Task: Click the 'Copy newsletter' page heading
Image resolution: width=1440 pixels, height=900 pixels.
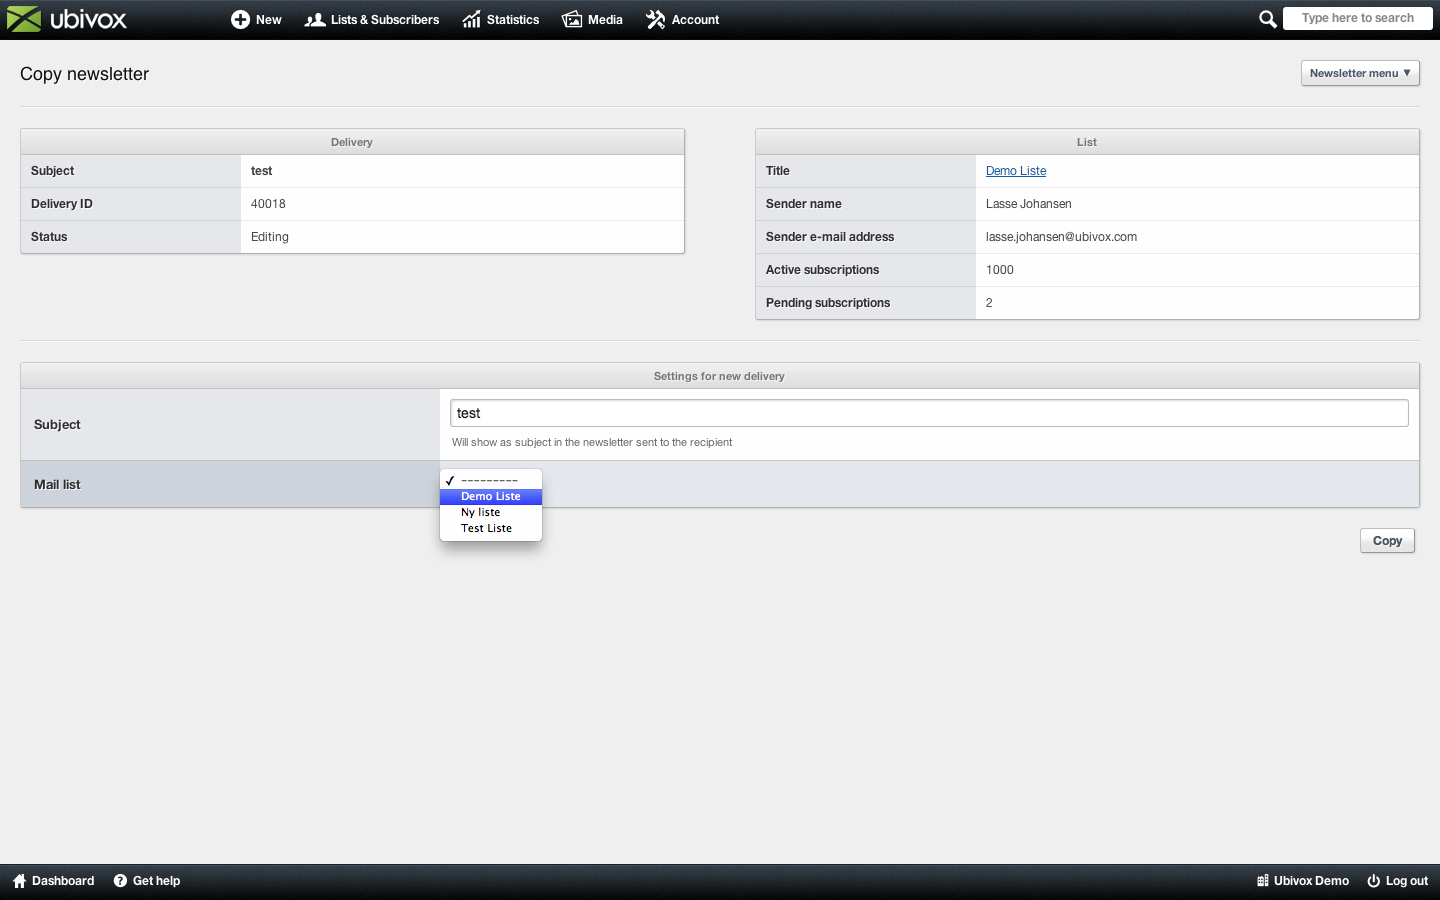Action: click(x=84, y=74)
